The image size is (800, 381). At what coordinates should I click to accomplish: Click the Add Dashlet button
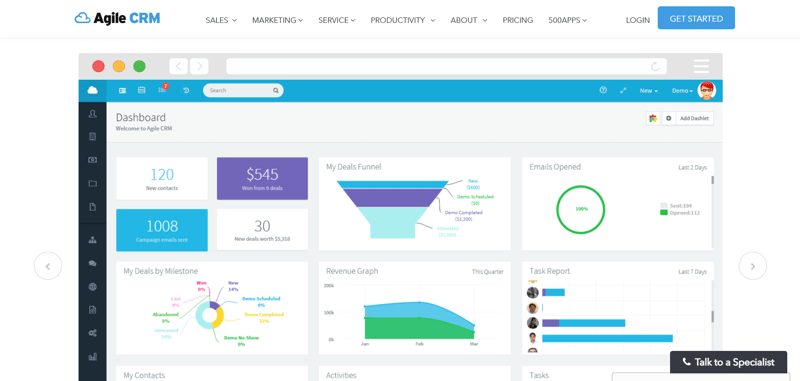click(x=695, y=118)
